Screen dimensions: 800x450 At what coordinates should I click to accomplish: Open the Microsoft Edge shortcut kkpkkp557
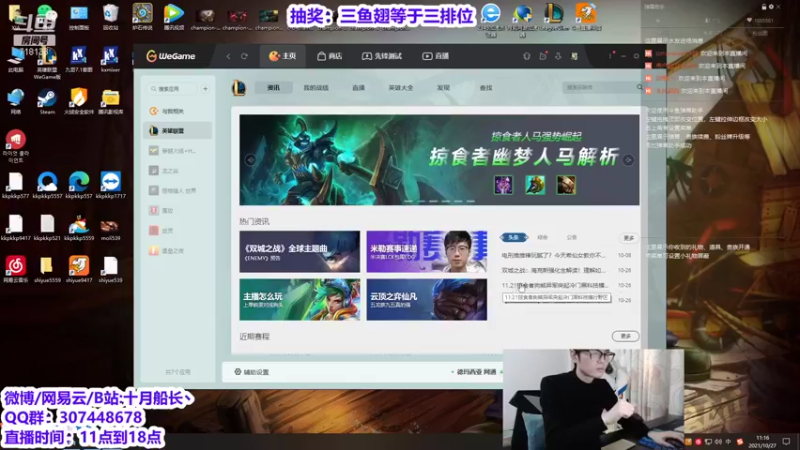coord(79,186)
